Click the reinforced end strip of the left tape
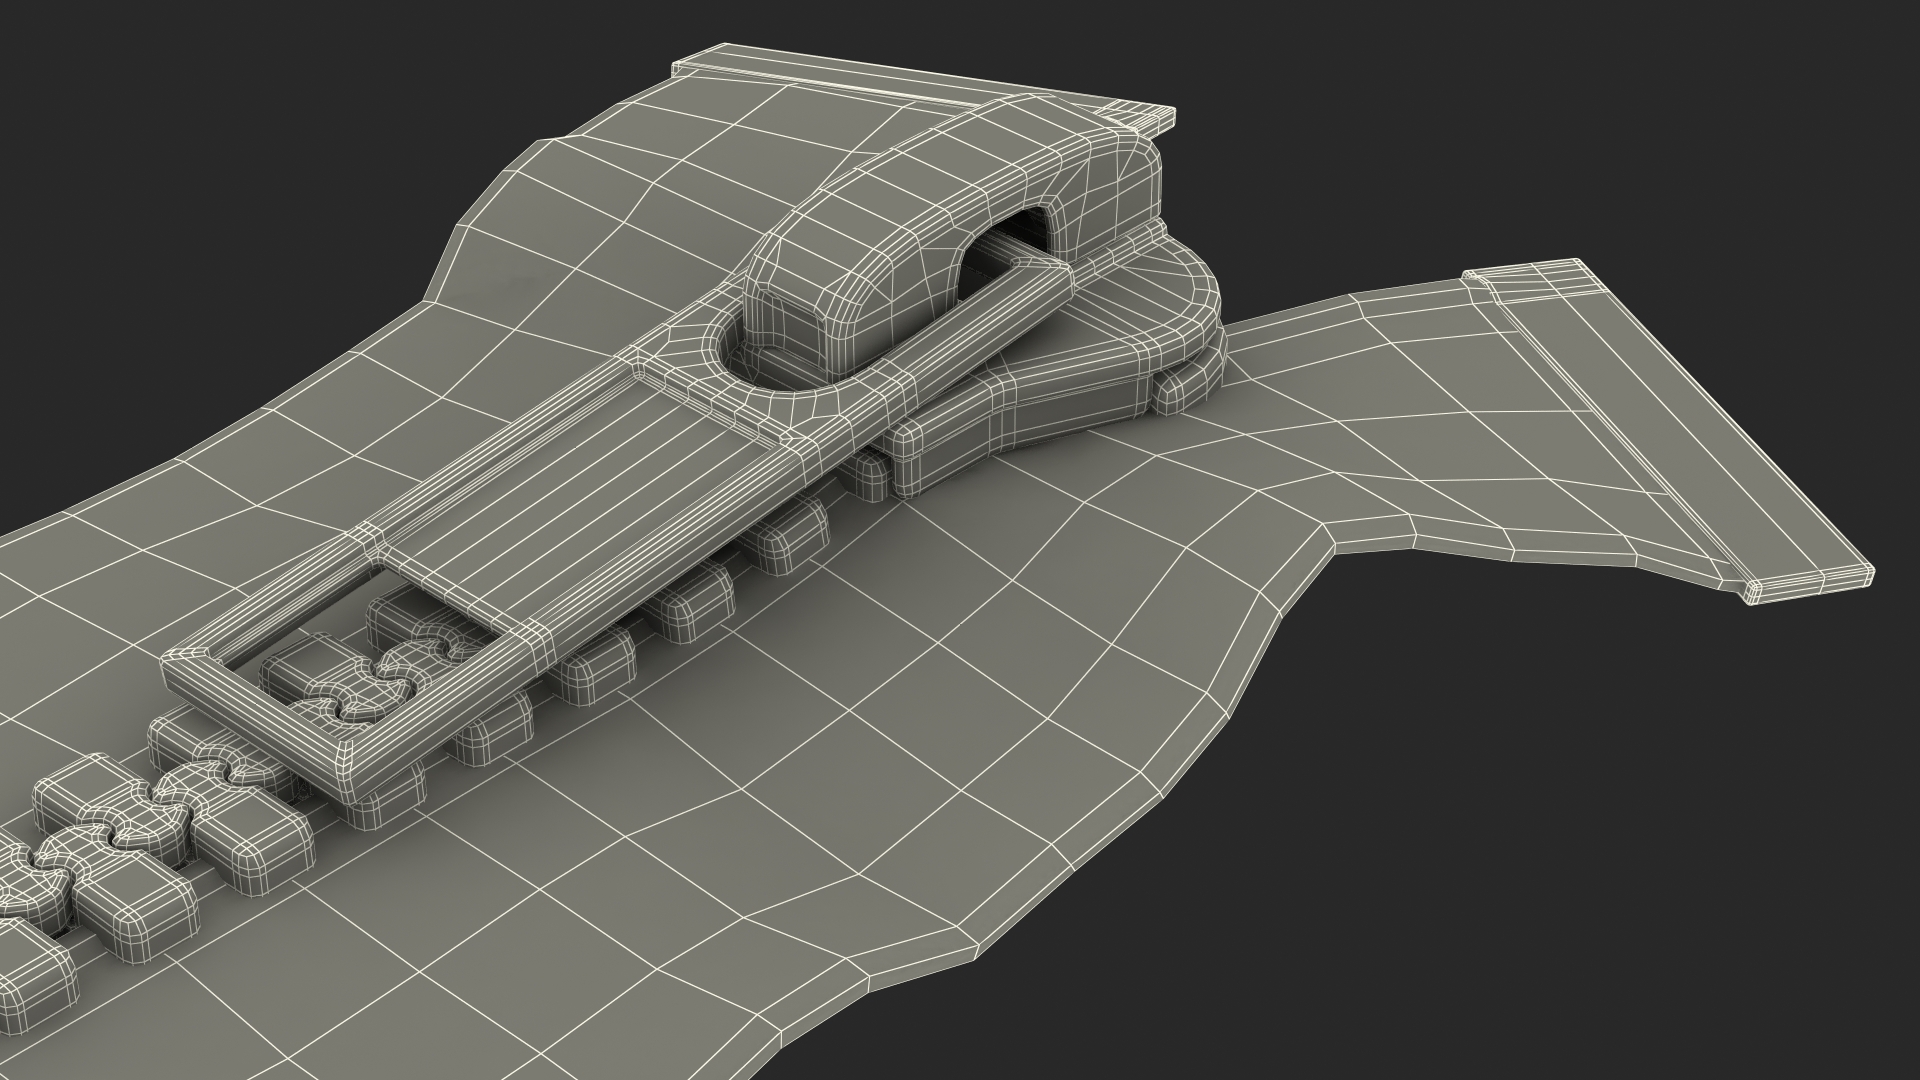Viewport: 1920px width, 1080px height. [x=925, y=90]
